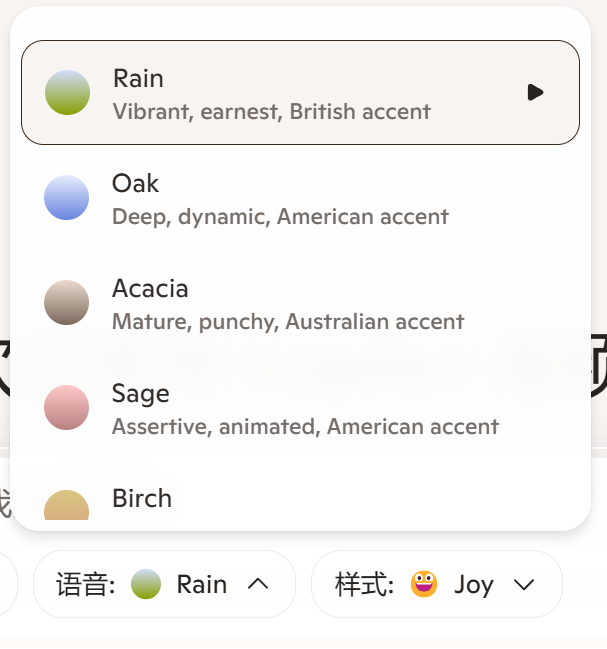Choose the Birch voice entry
The width and height of the screenshot is (607, 649).
coord(300,499)
